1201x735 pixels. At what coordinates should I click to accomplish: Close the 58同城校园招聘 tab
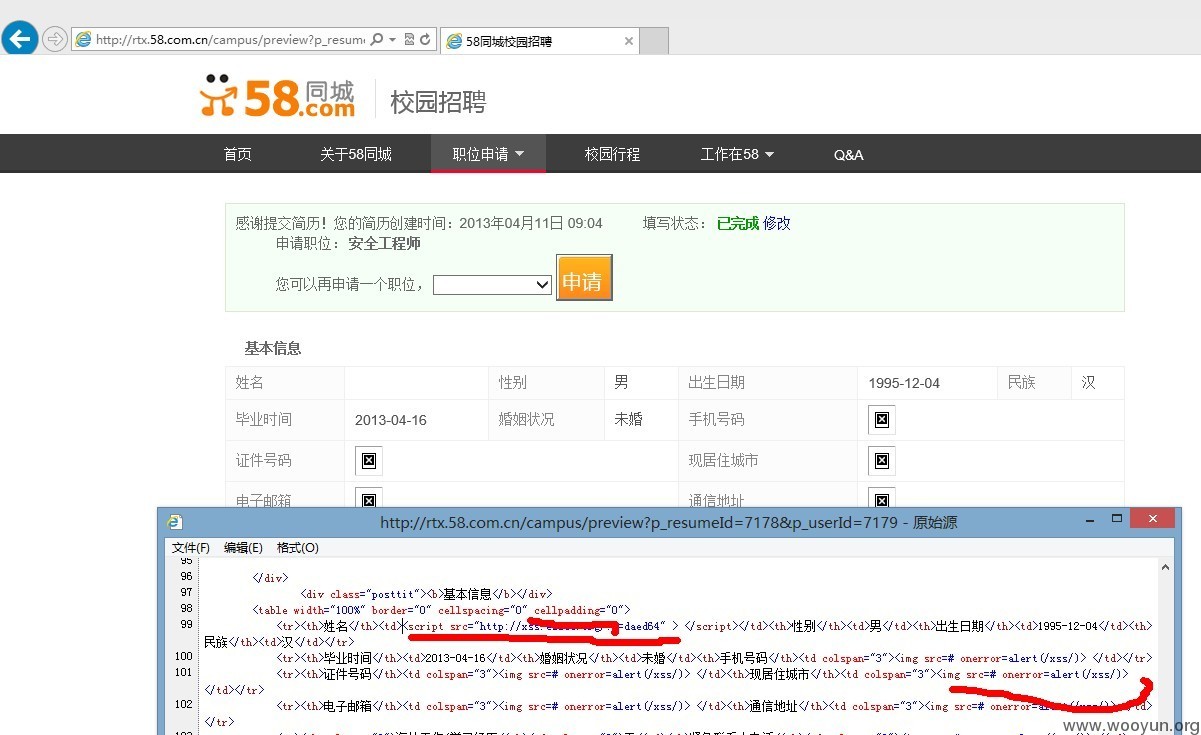(628, 41)
